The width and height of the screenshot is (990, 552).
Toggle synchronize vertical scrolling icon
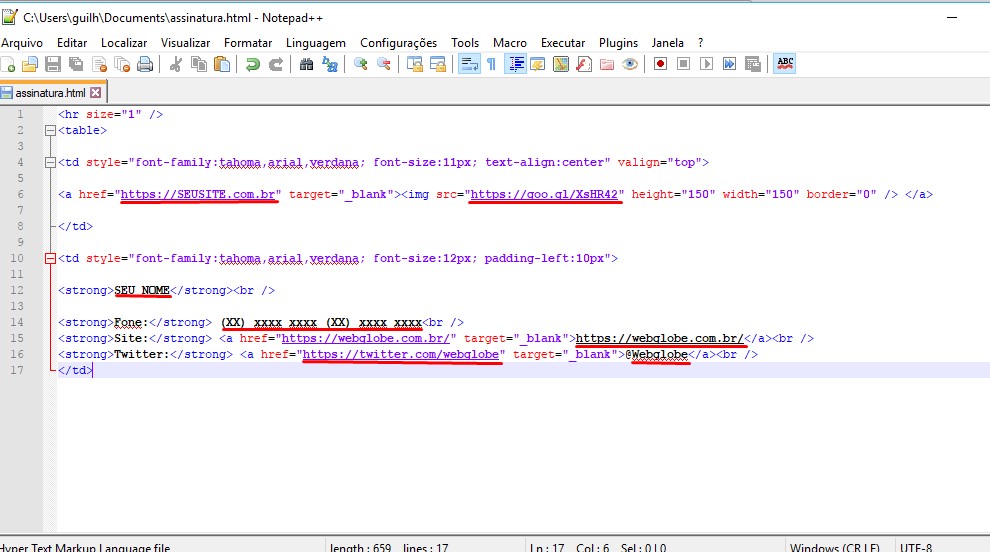pos(414,64)
